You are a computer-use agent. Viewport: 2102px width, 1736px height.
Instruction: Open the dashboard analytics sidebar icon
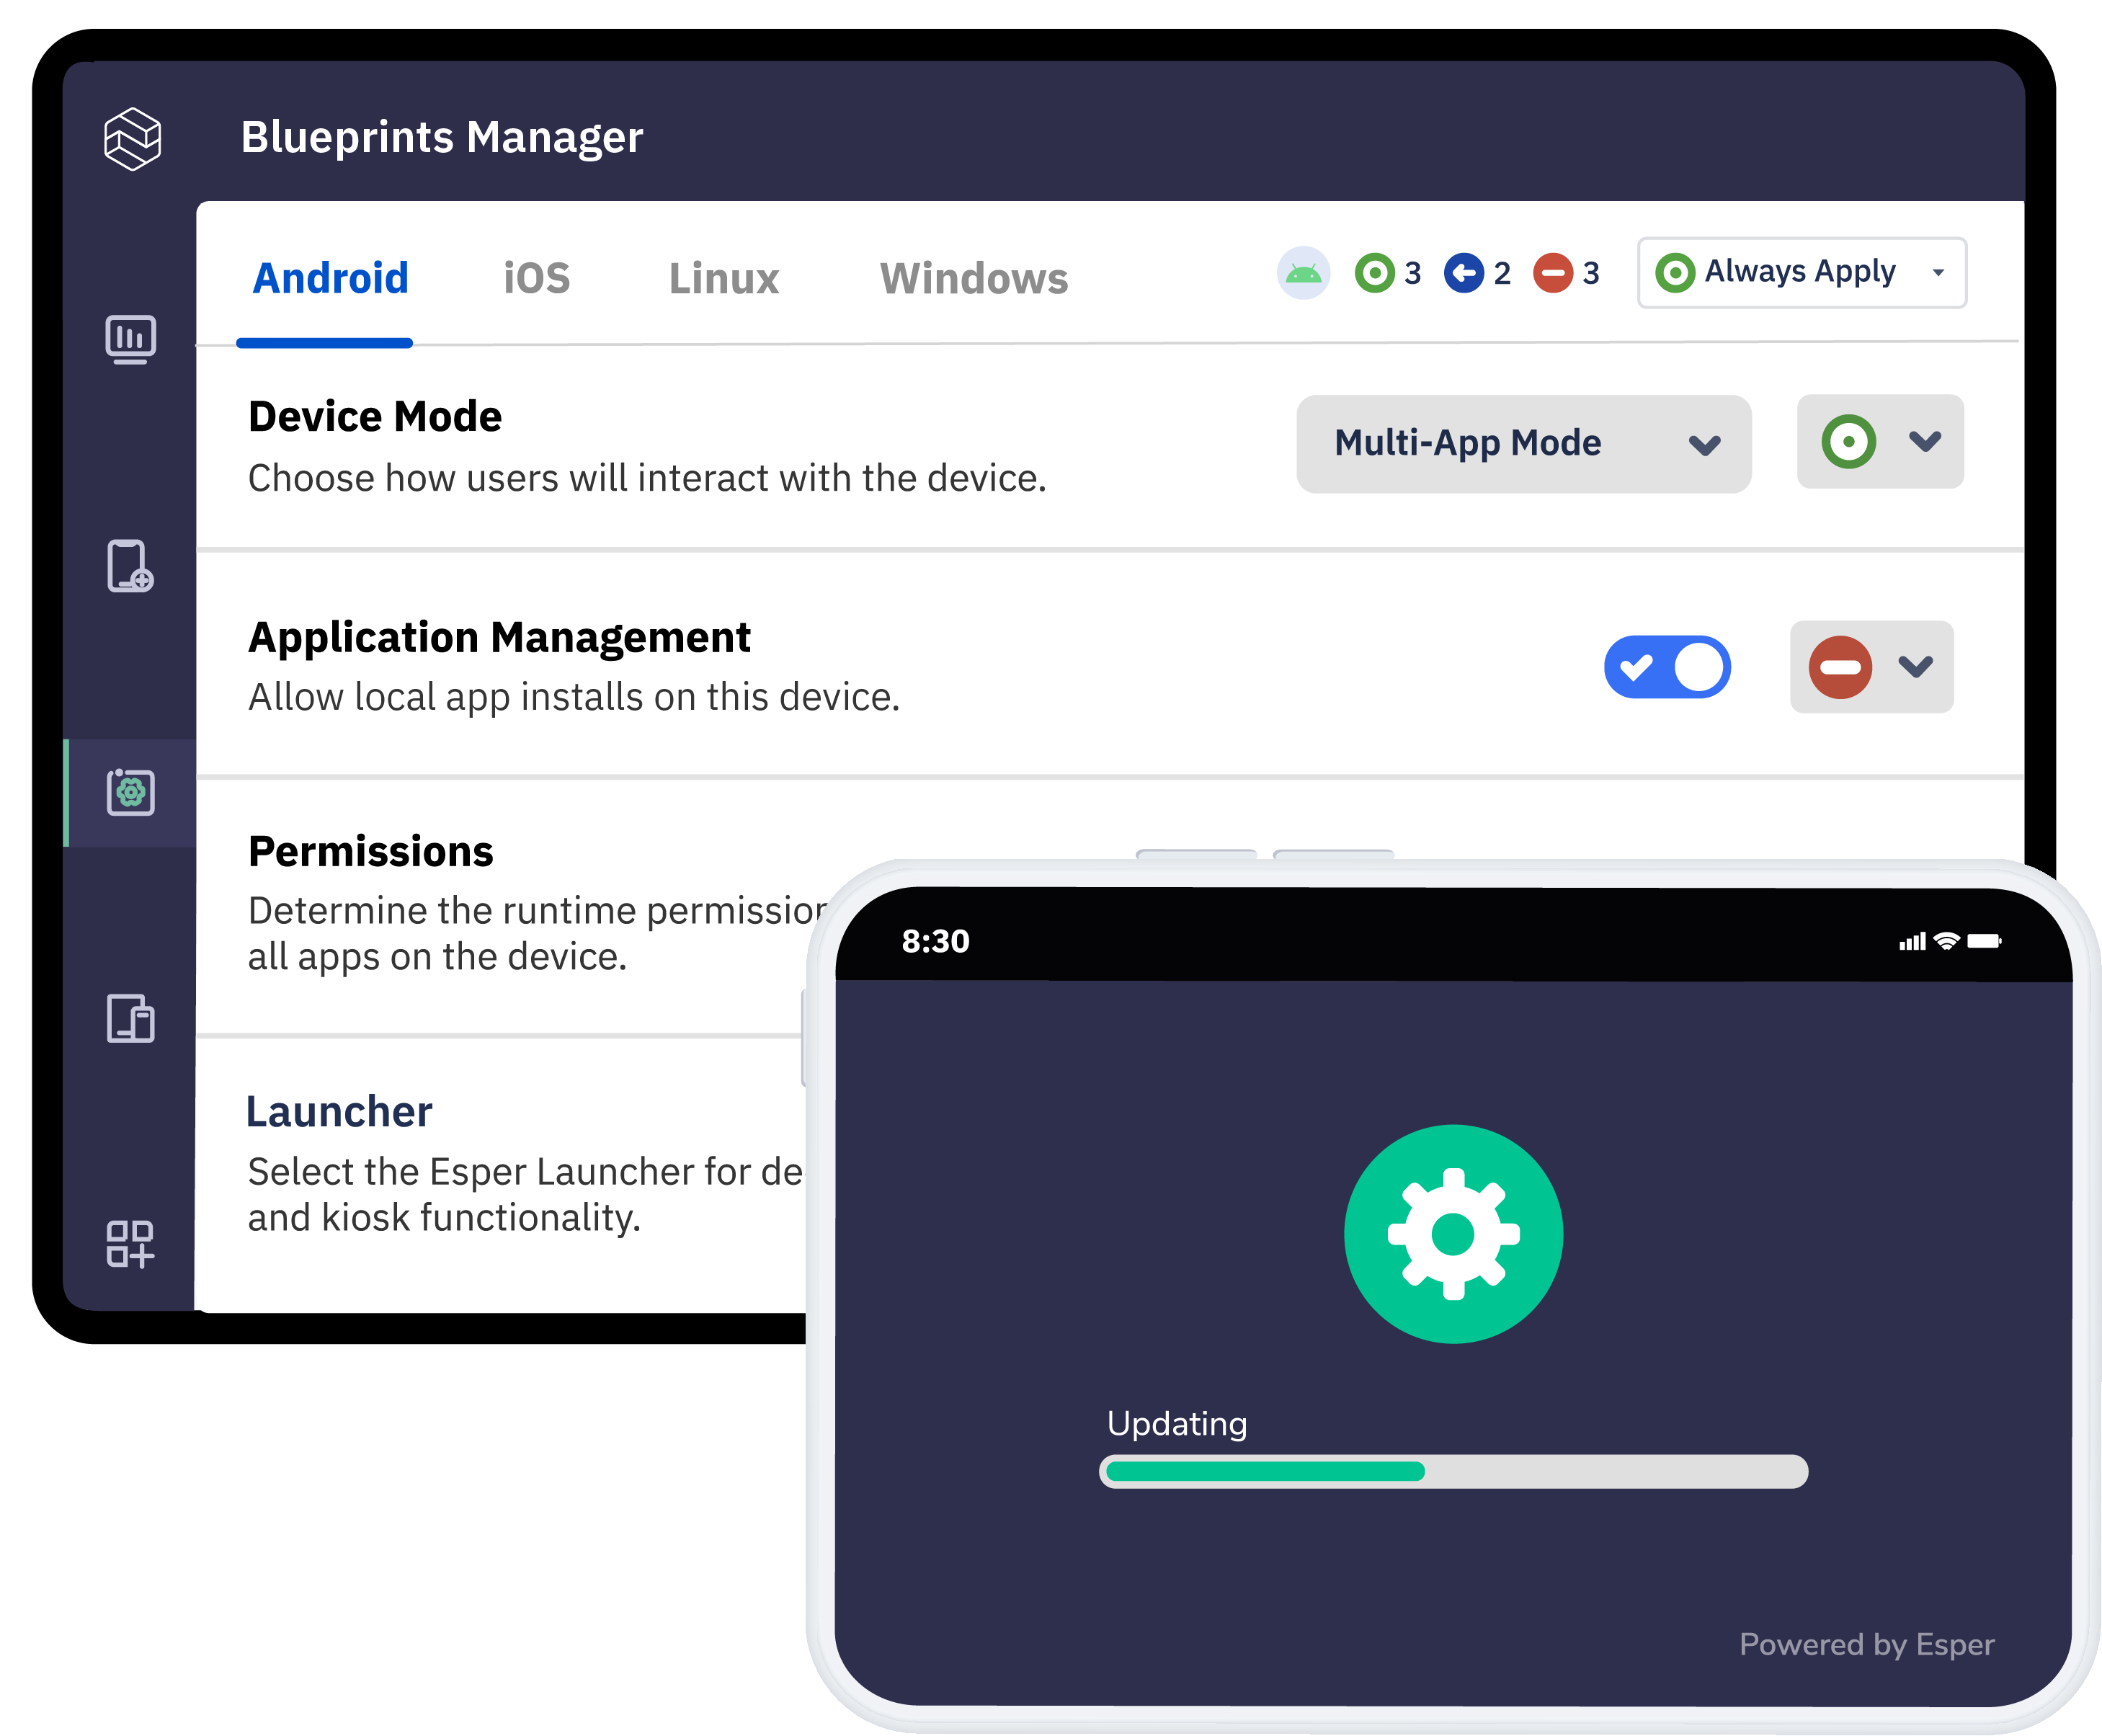click(x=130, y=339)
